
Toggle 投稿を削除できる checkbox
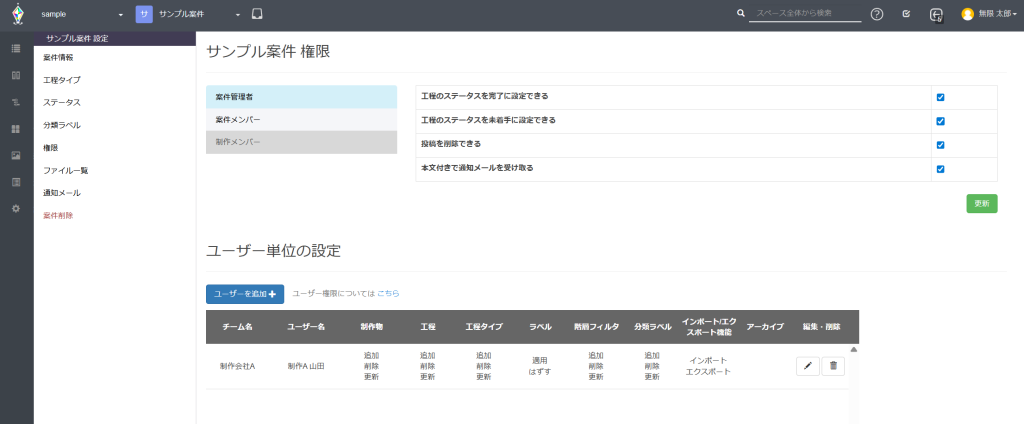point(940,145)
